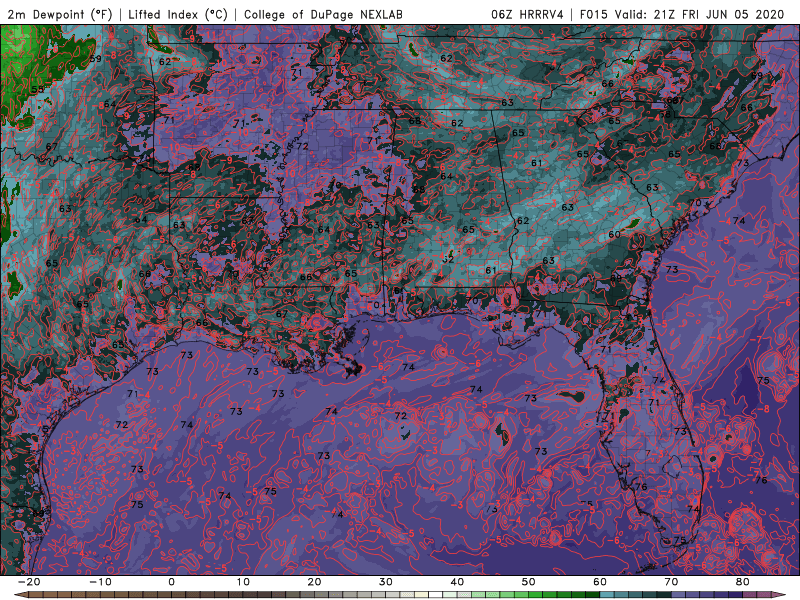800x600 pixels.
Task: Click the 0 label on the color scale
Action: (171, 582)
